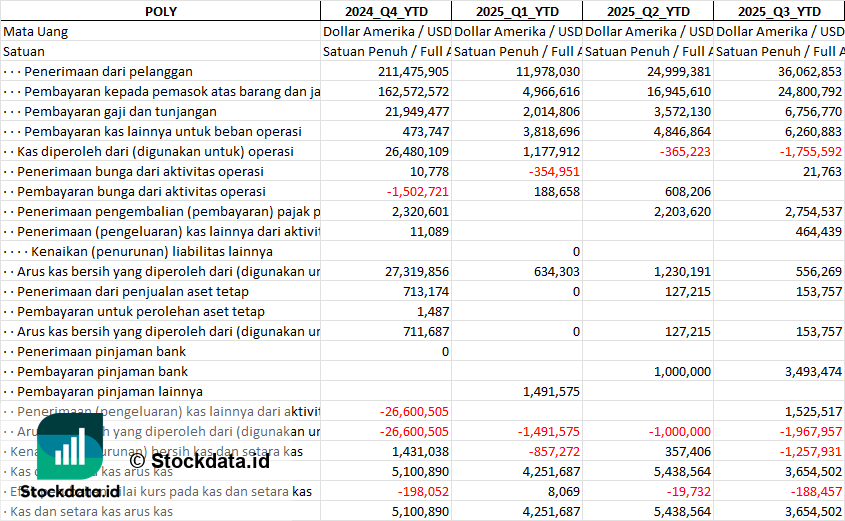Viewport: 845px width, 521px height.
Task: Select cell with value 2,754,537
Action: click(x=779, y=211)
